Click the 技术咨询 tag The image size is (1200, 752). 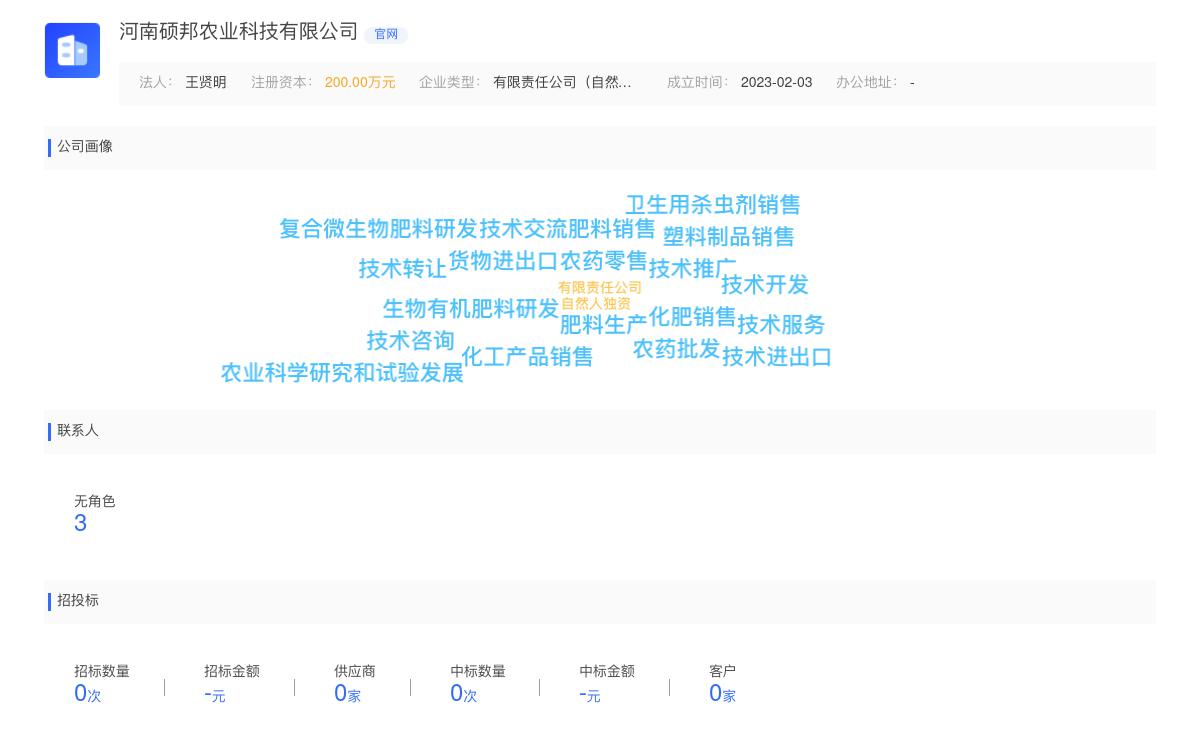tap(411, 341)
